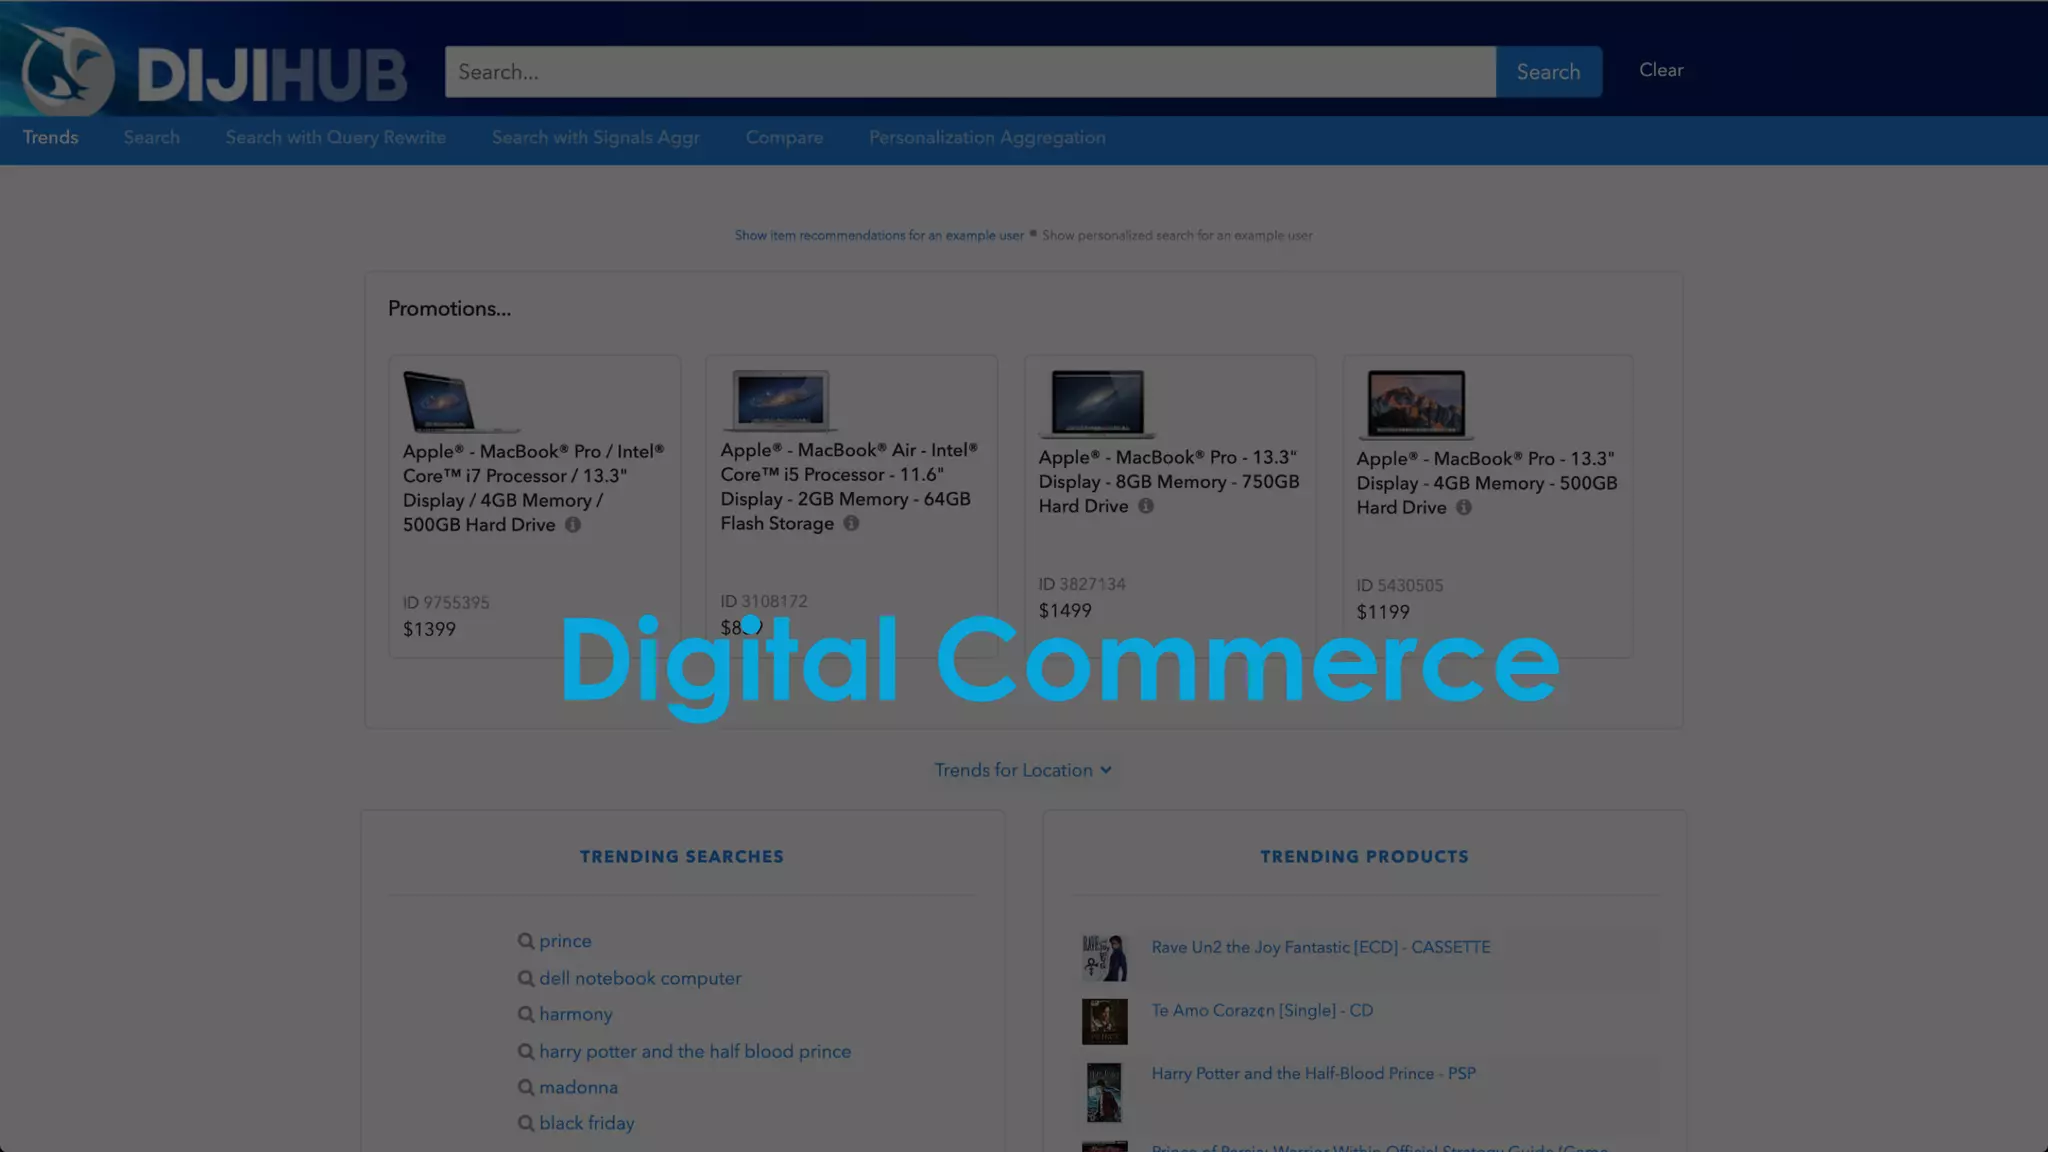Click the $1399 price
Viewport: 2048px width, 1152px height.
429,629
